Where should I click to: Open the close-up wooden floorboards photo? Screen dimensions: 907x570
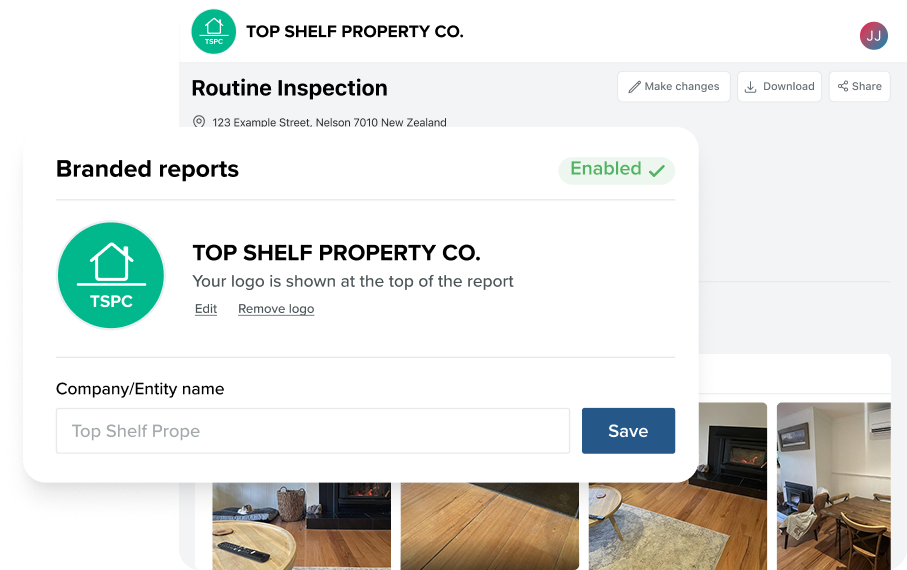coord(490,525)
